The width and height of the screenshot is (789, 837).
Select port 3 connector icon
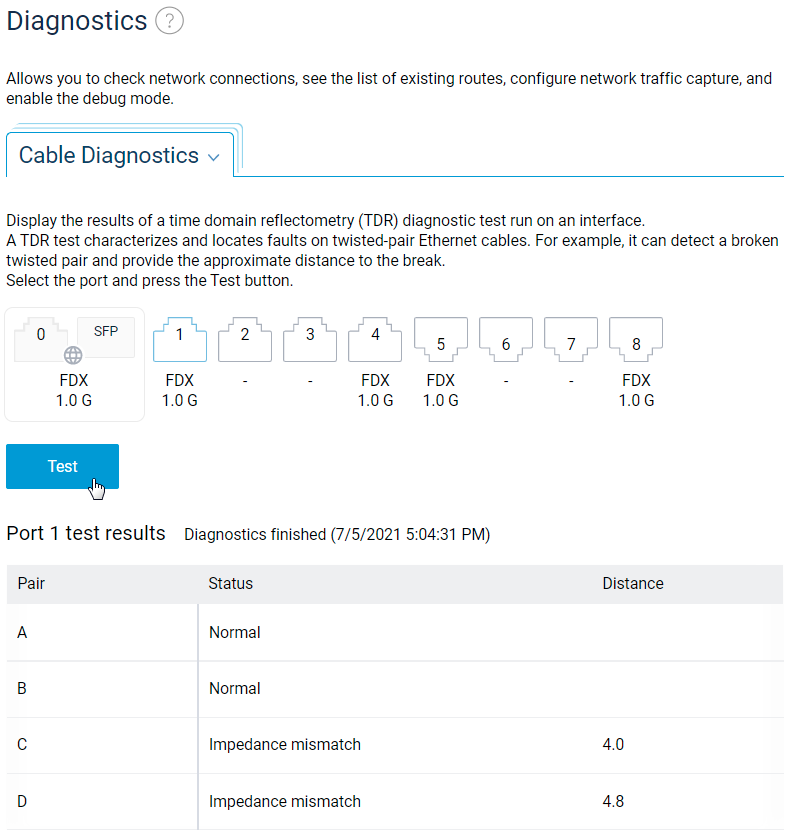coord(309,340)
